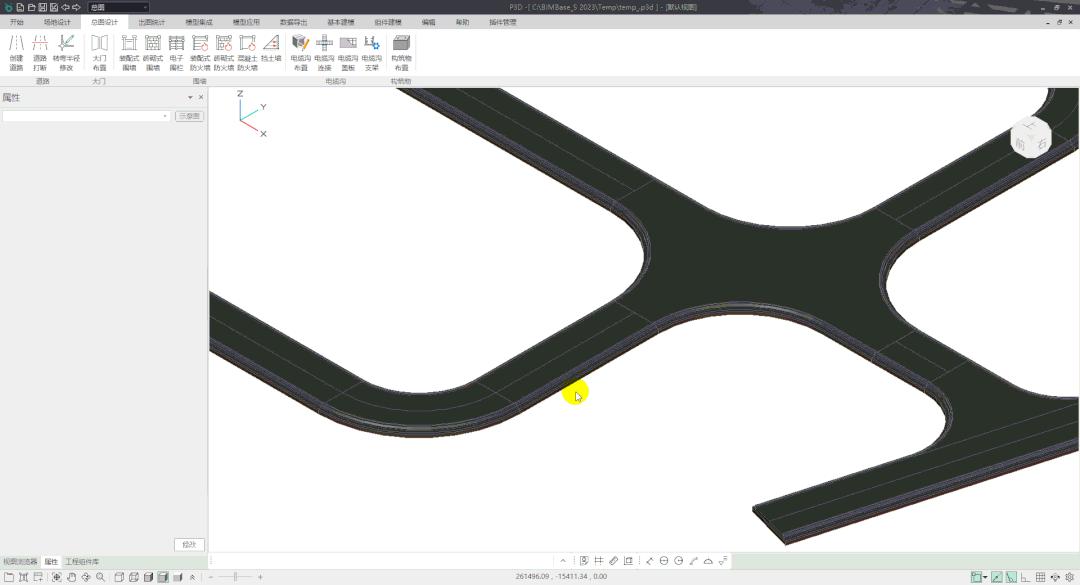Open the 总图 dropdown in title bar
Viewport: 1080px width, 585px height.
pyautogui.click(x=118, y=7)
